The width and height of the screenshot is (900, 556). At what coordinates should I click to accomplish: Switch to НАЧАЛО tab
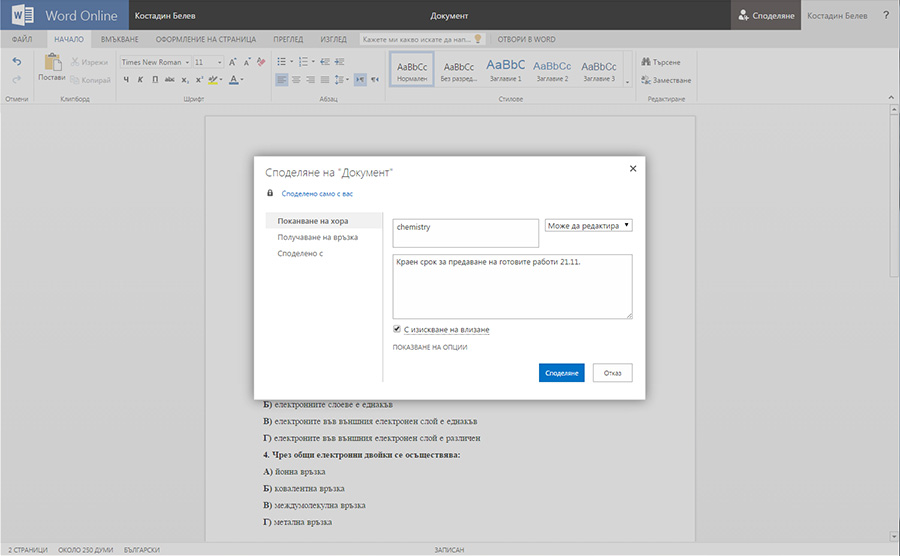[69, 40]
